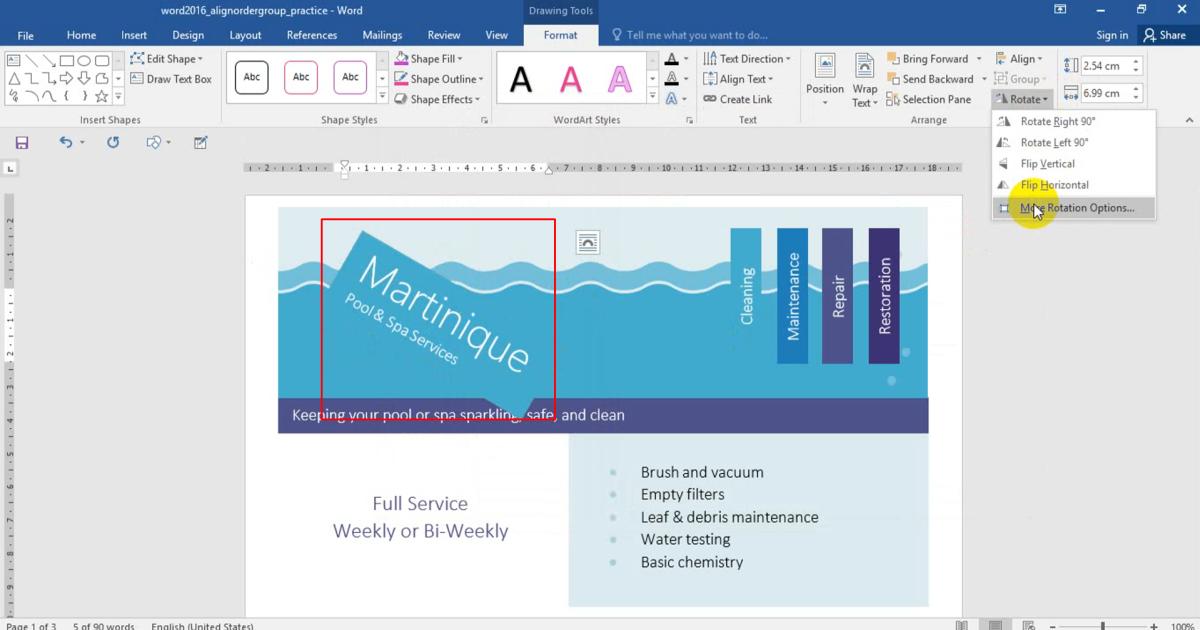Save the document from Quick Access Toolbar
Screen dimensions: 1200x630
click(x=22, y=143)
